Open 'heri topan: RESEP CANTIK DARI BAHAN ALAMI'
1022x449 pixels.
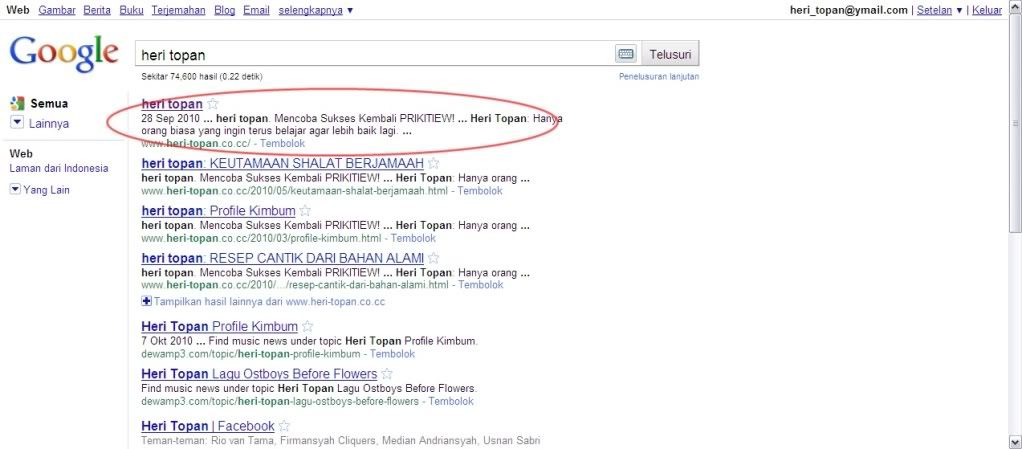click(x=282, y=258)
